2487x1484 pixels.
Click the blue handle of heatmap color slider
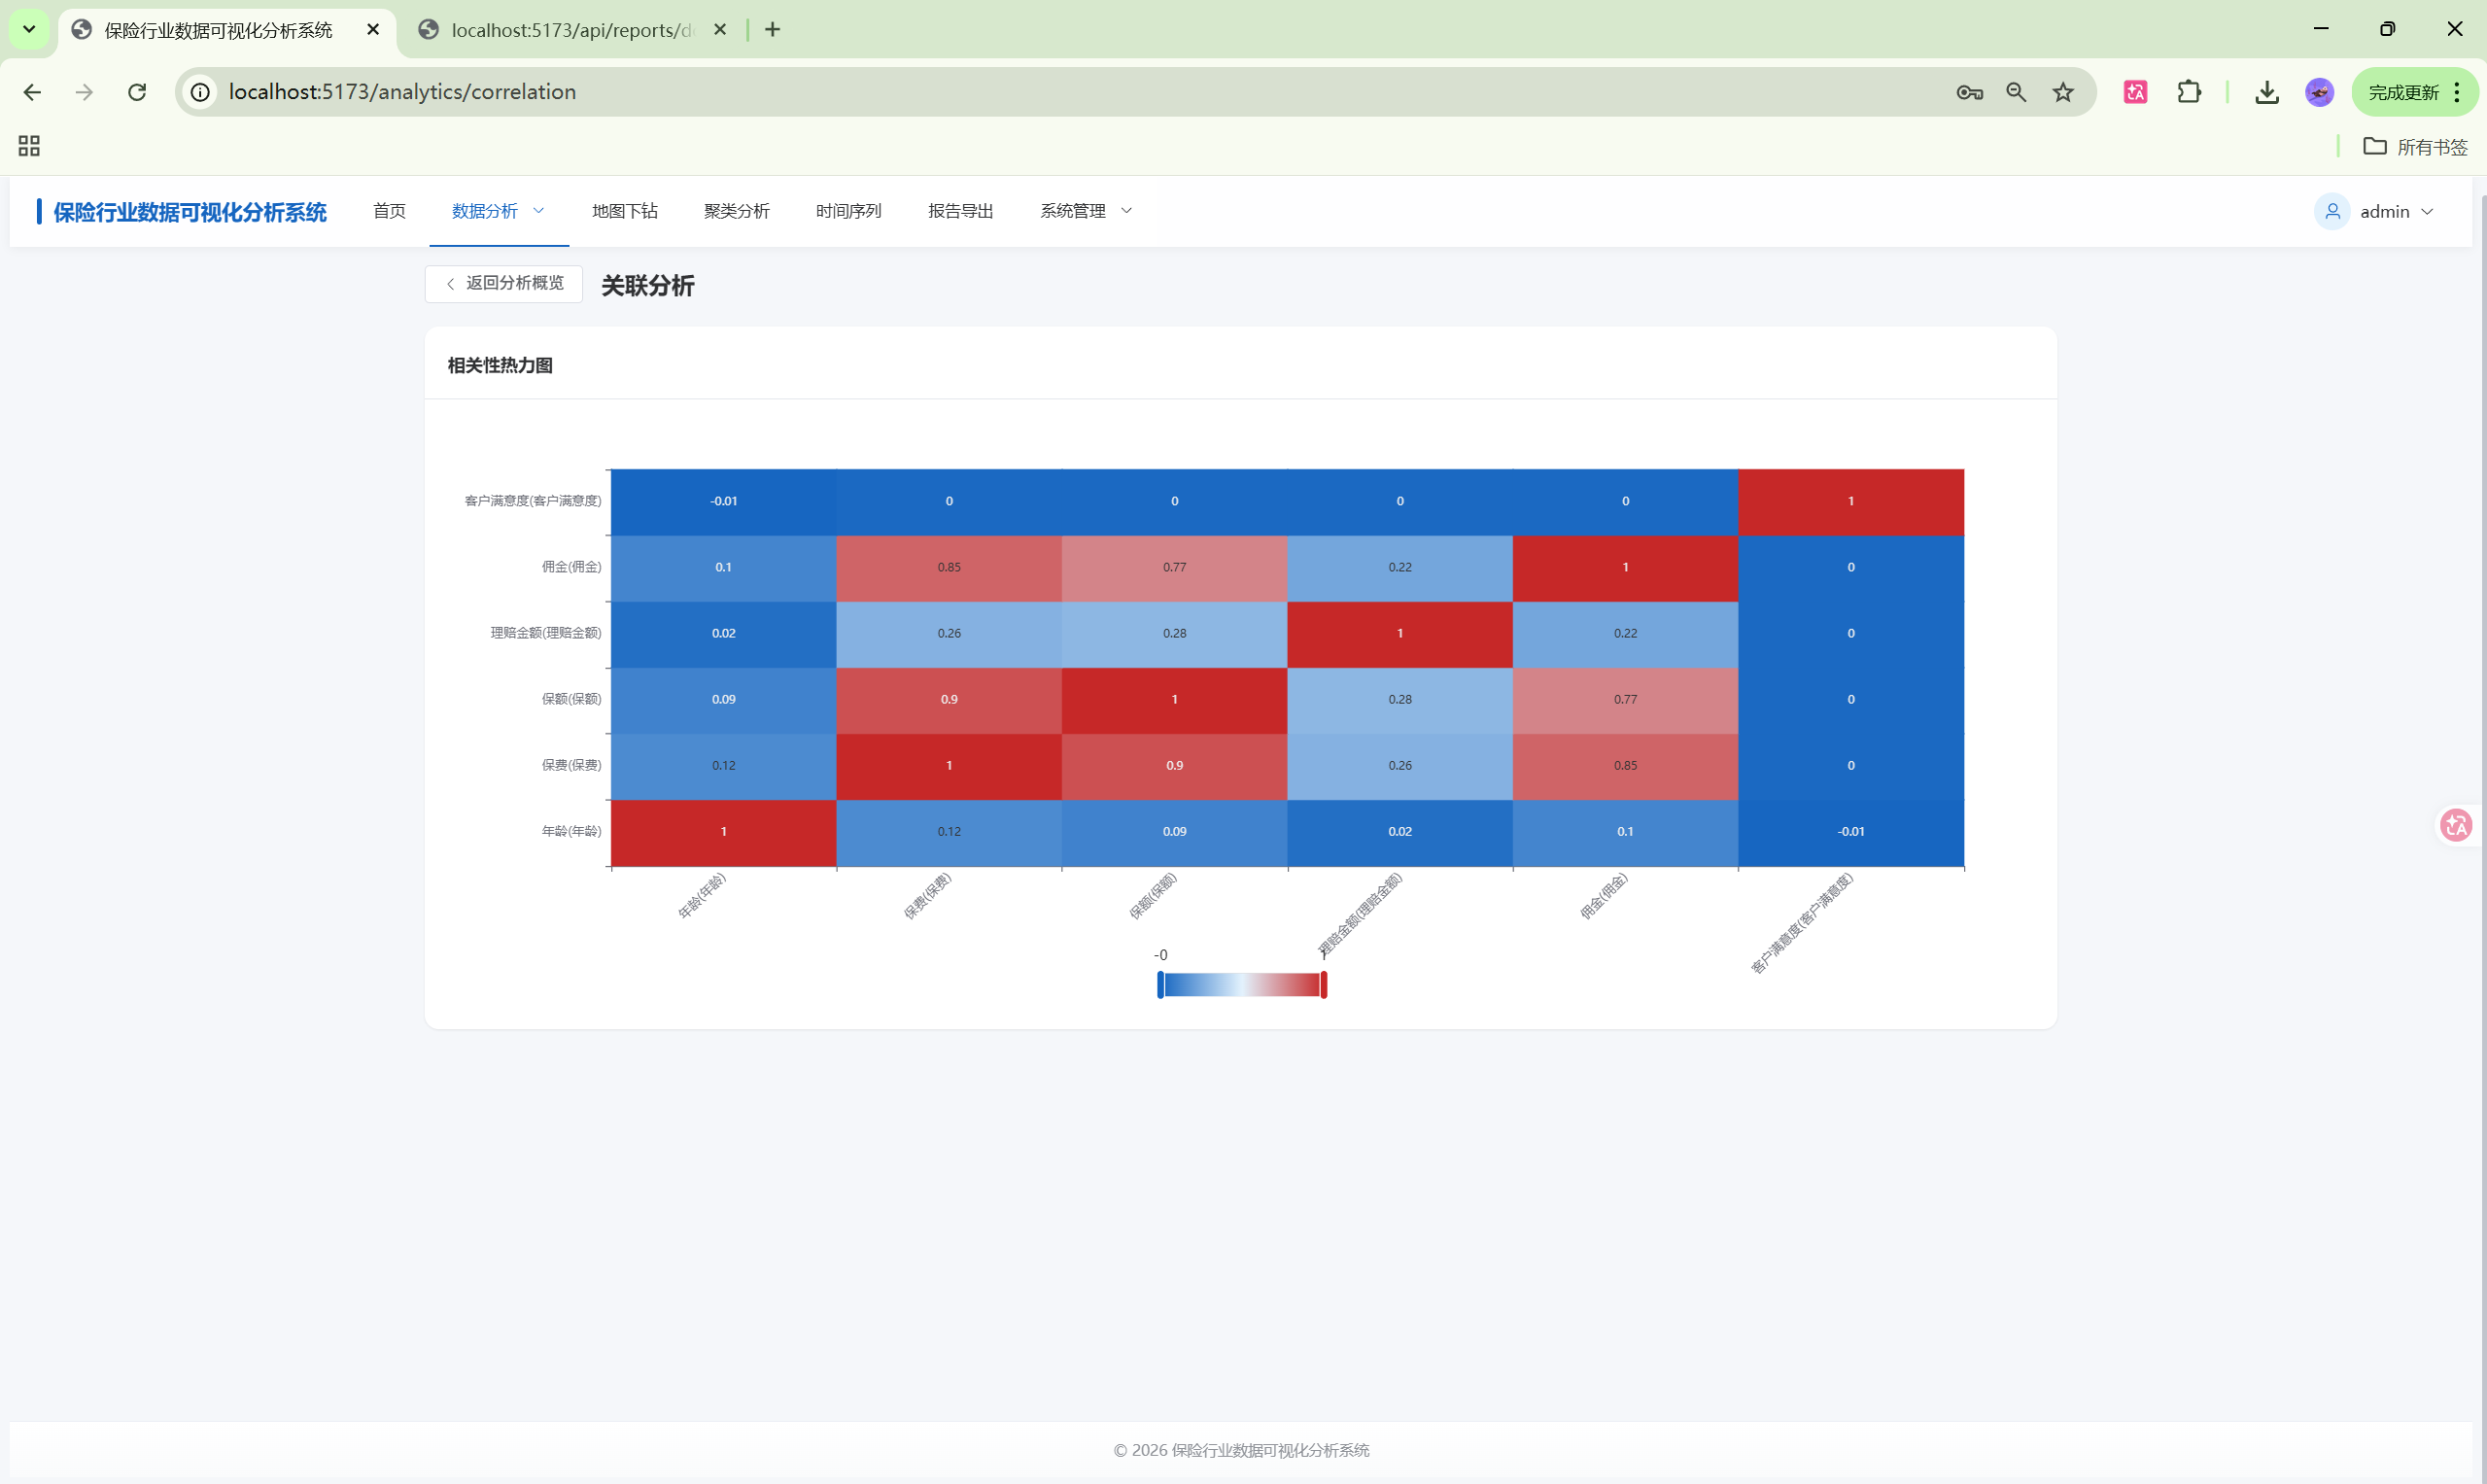coord(1160,985)
